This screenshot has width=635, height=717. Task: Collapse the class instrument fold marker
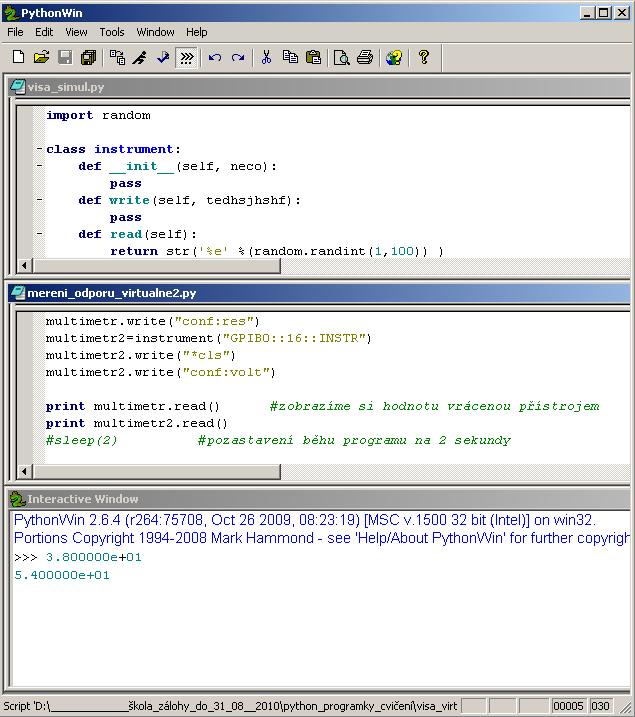tap(39, 149)
